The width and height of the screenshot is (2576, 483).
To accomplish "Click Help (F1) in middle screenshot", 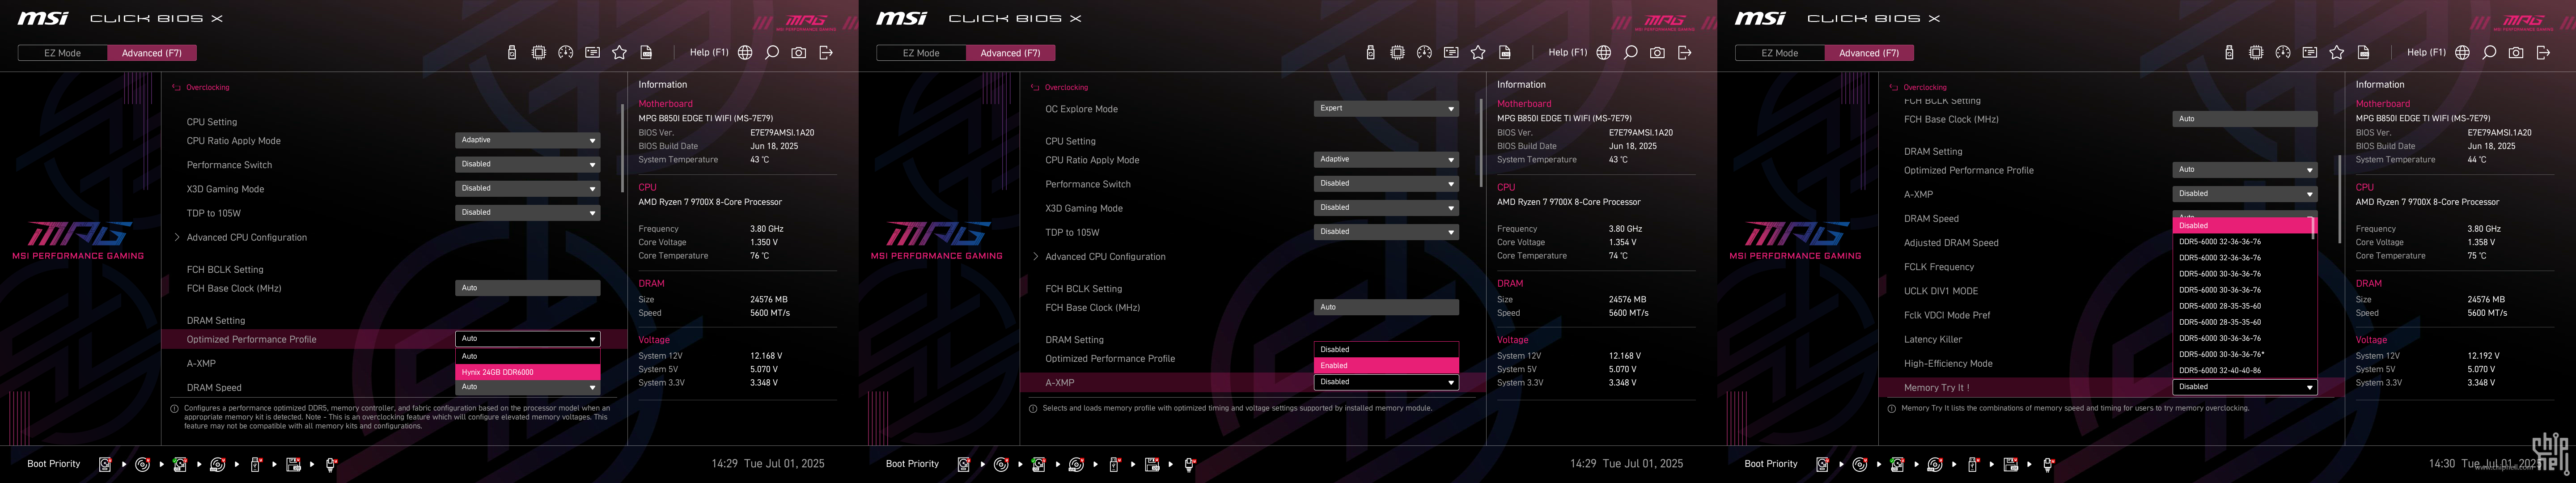I will [1567, 53].
